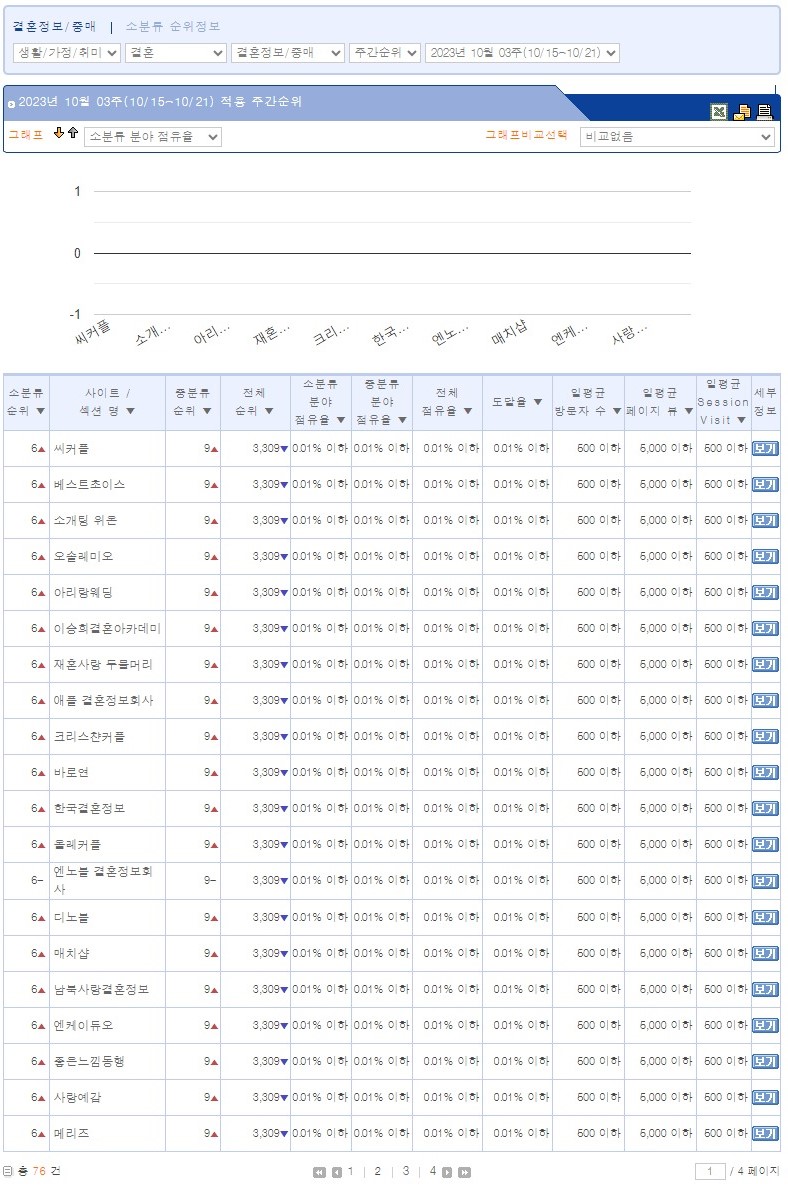Open the 2023년 10월 03주 date dropdown
Viewport: 788px width, 1190px height.
point(521,53)
